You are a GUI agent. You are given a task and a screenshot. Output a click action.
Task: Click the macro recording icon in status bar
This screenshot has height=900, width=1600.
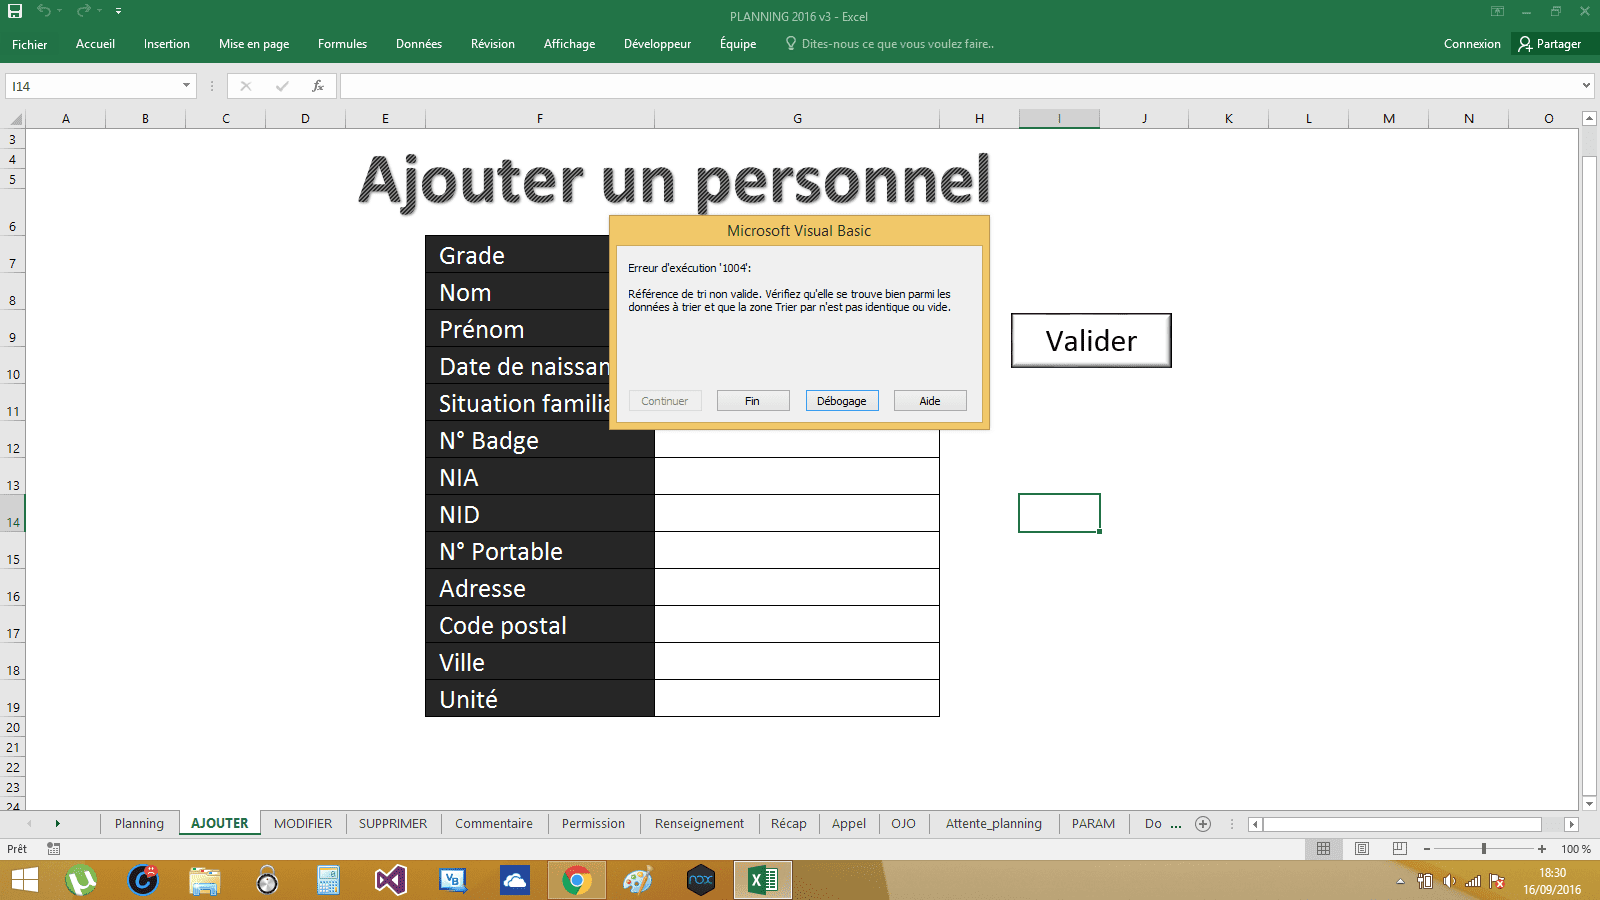tap(54, 849)
